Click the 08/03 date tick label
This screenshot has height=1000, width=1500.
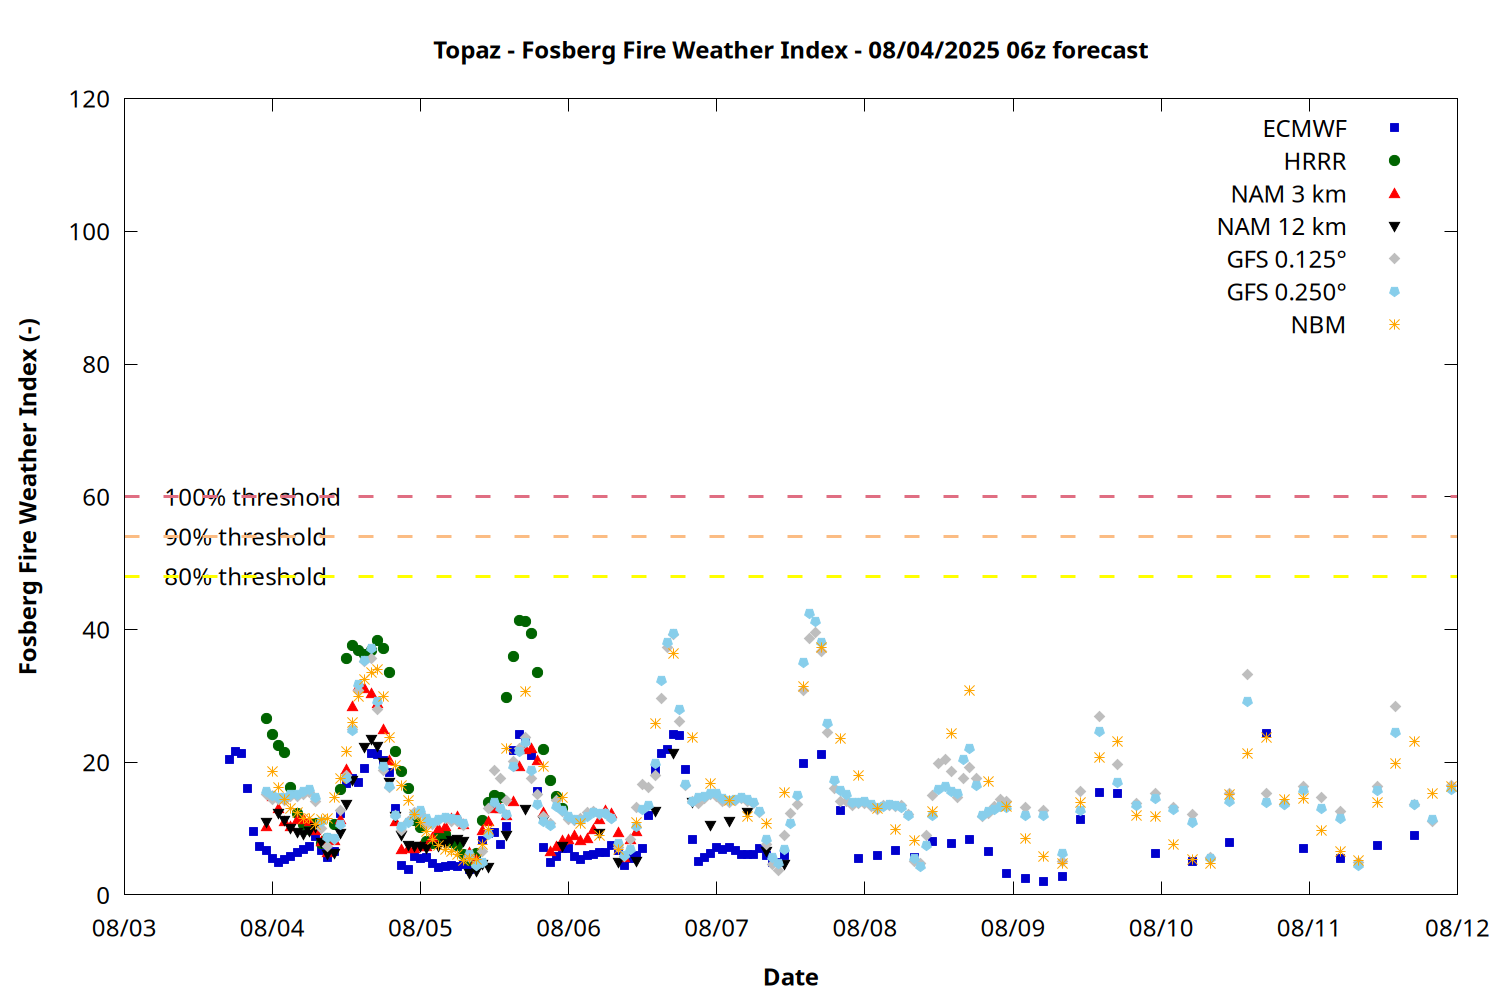pyautogui.click(x=124, y=928)
